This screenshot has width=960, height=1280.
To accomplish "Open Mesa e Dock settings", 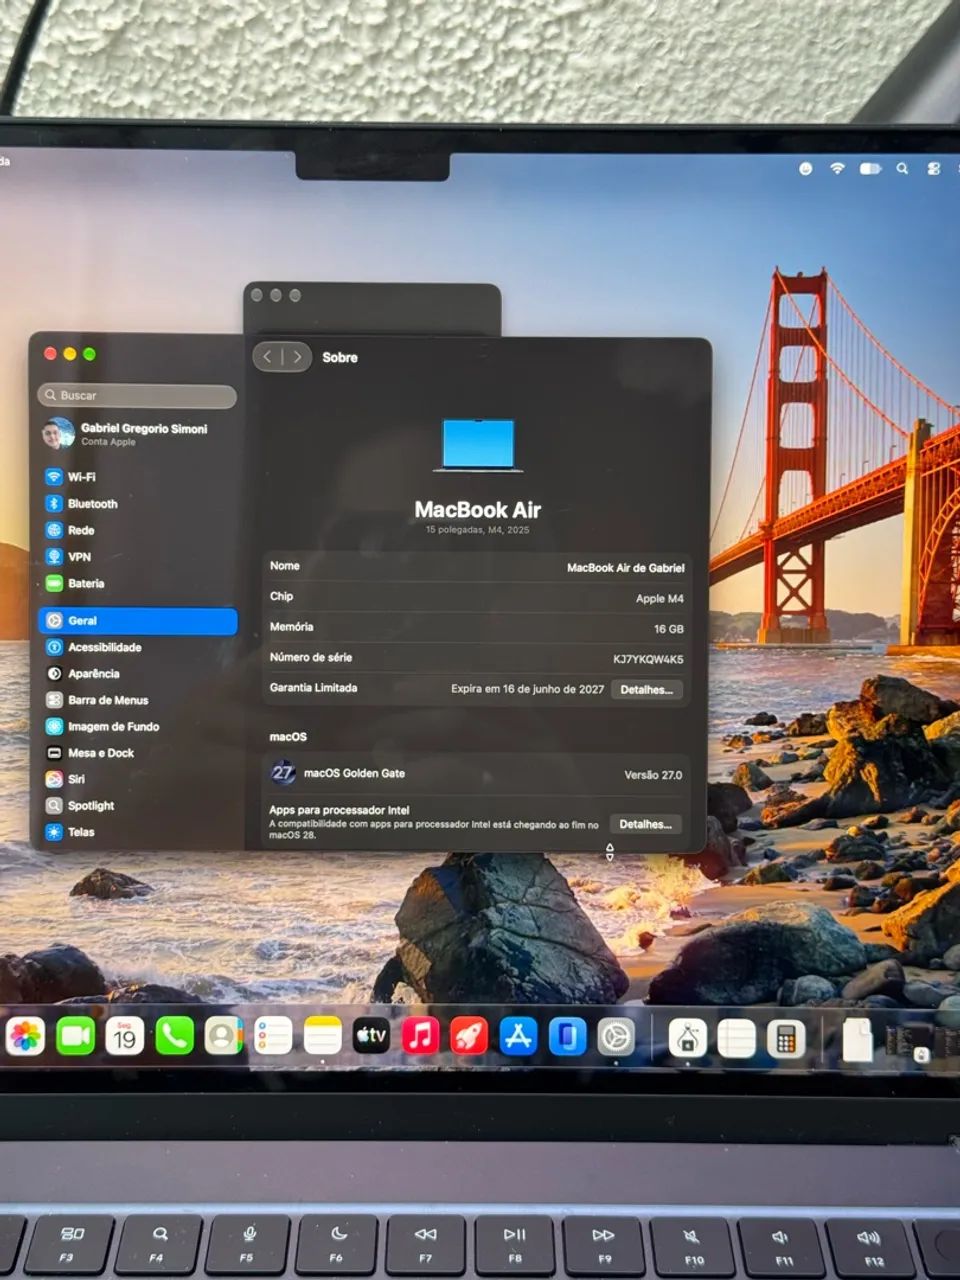I will click(89, 753).
